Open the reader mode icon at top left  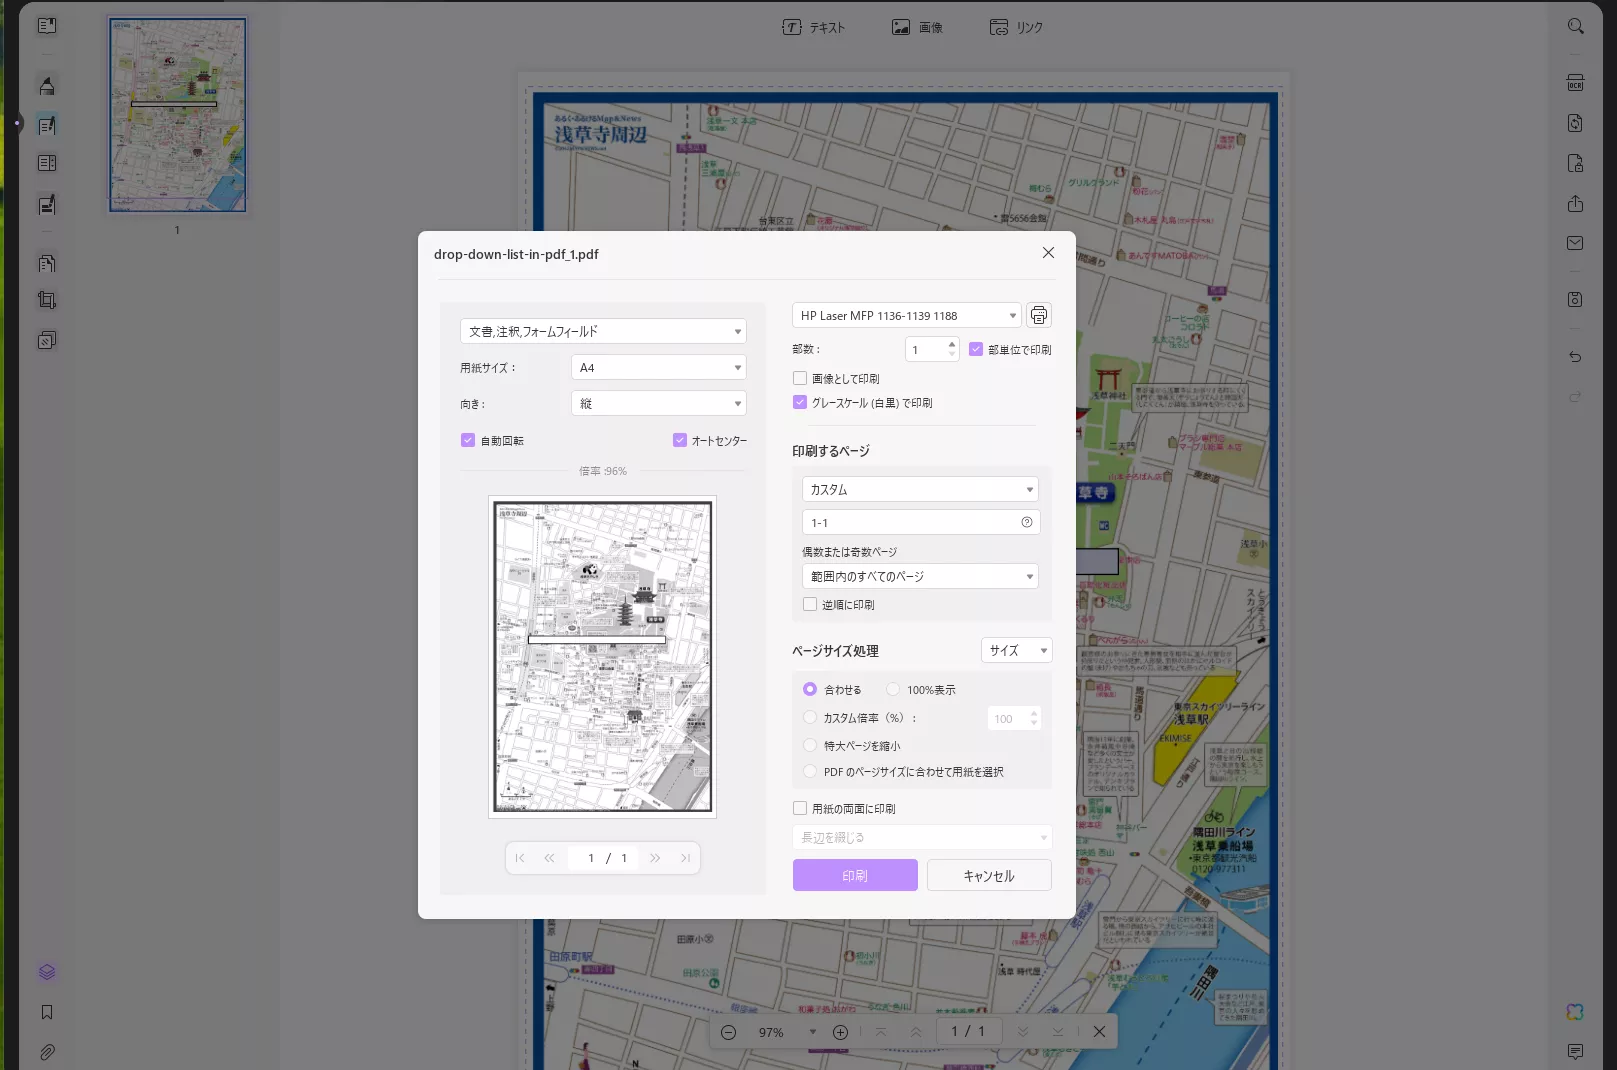[47, 26]
